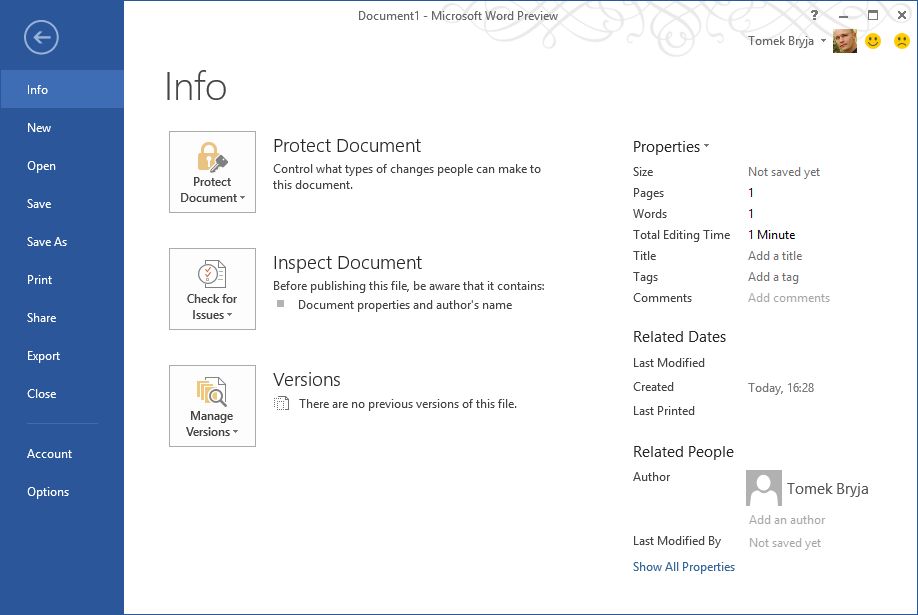Select Export in the sidebar
This screenshot has height=615, width=918.
pyautogui.click(x=62, y=356)
